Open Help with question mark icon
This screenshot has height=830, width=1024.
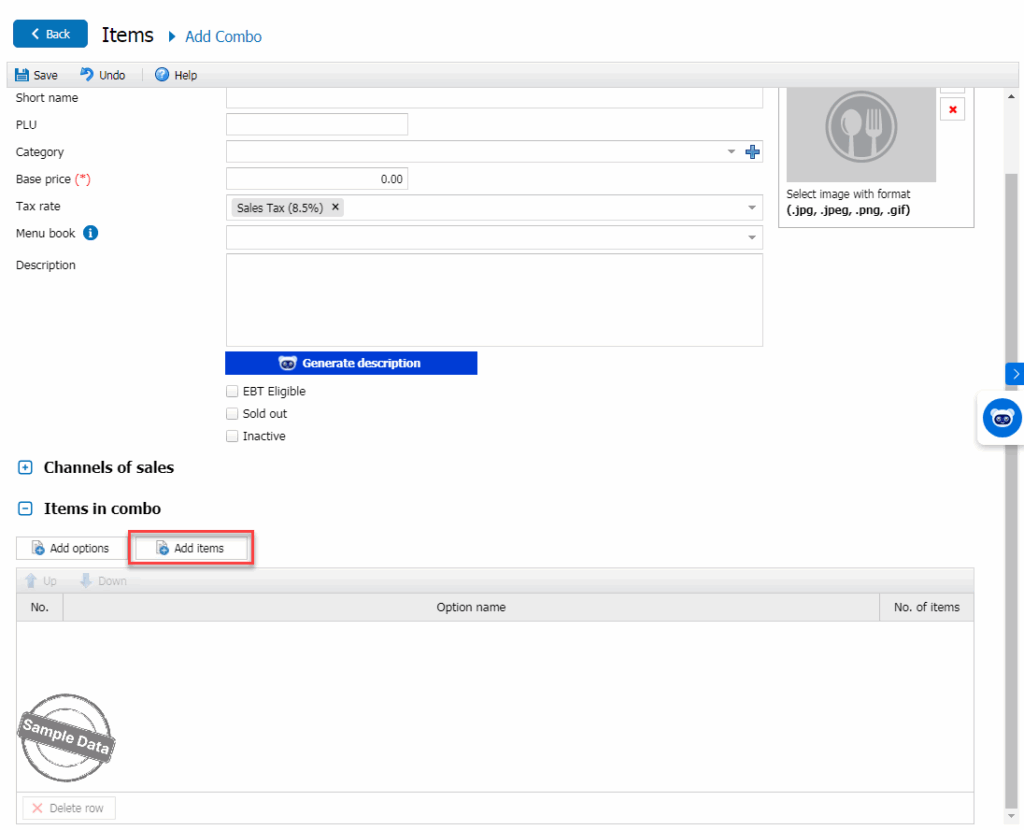point(162,75)
